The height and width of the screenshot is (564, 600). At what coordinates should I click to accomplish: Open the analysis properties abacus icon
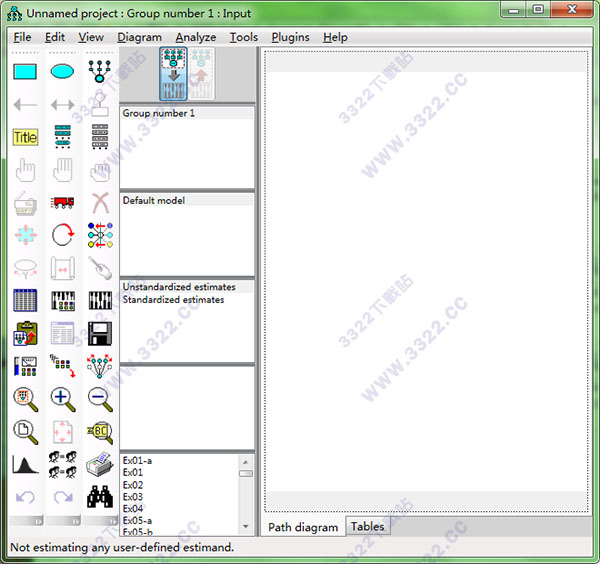click(62, 300)
